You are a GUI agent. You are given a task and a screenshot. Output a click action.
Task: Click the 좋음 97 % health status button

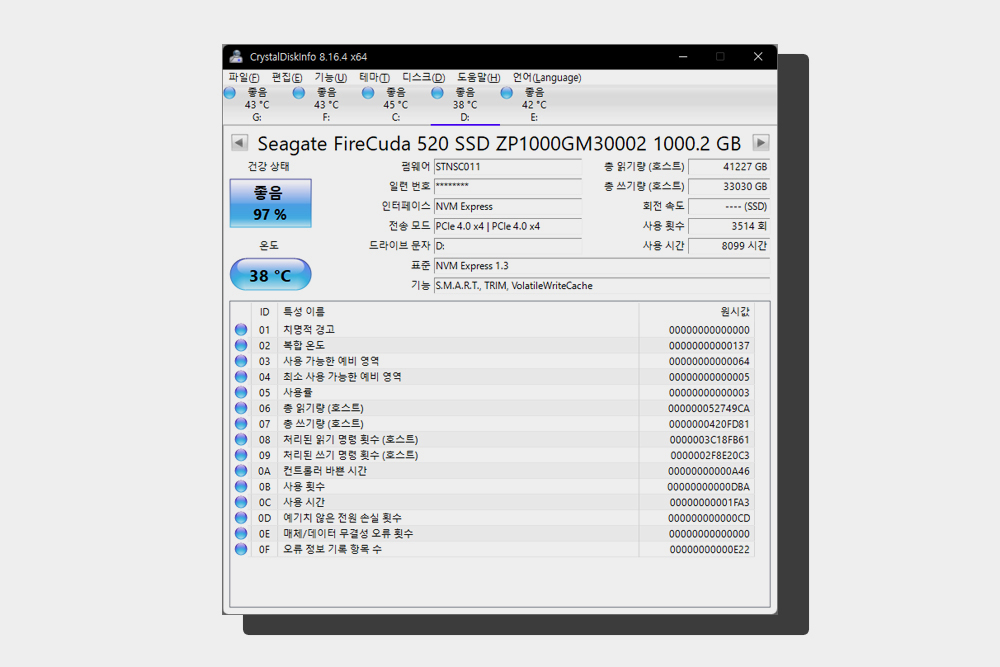(270, 203)
